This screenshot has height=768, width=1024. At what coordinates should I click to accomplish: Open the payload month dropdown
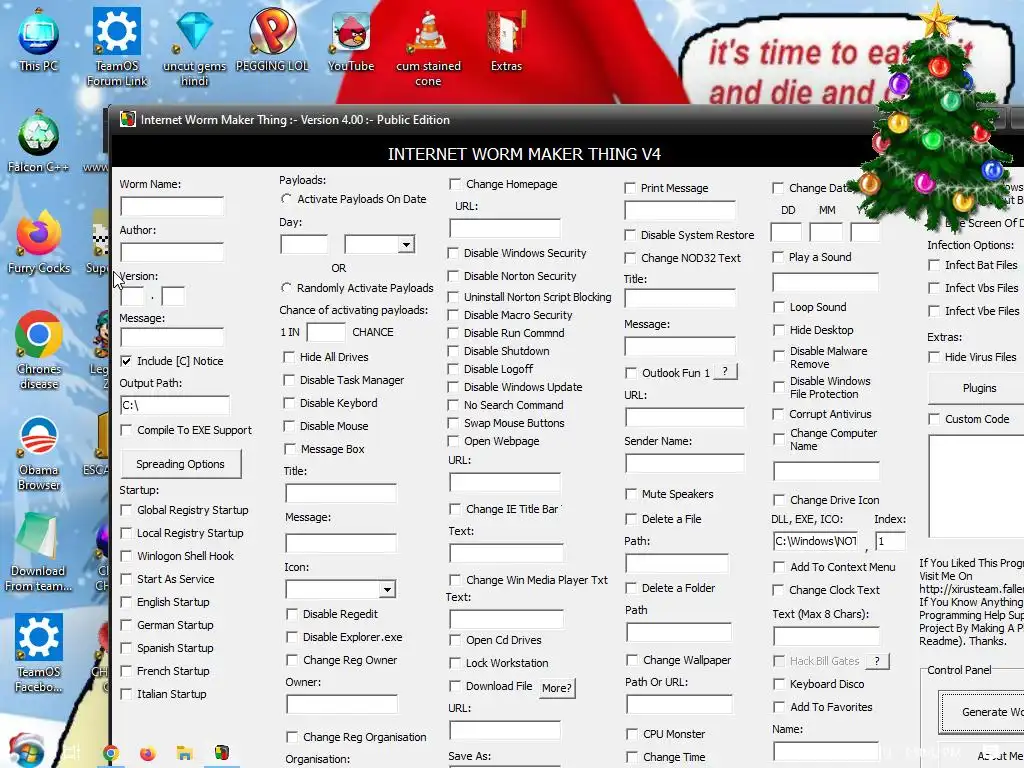tap(406, 245)
